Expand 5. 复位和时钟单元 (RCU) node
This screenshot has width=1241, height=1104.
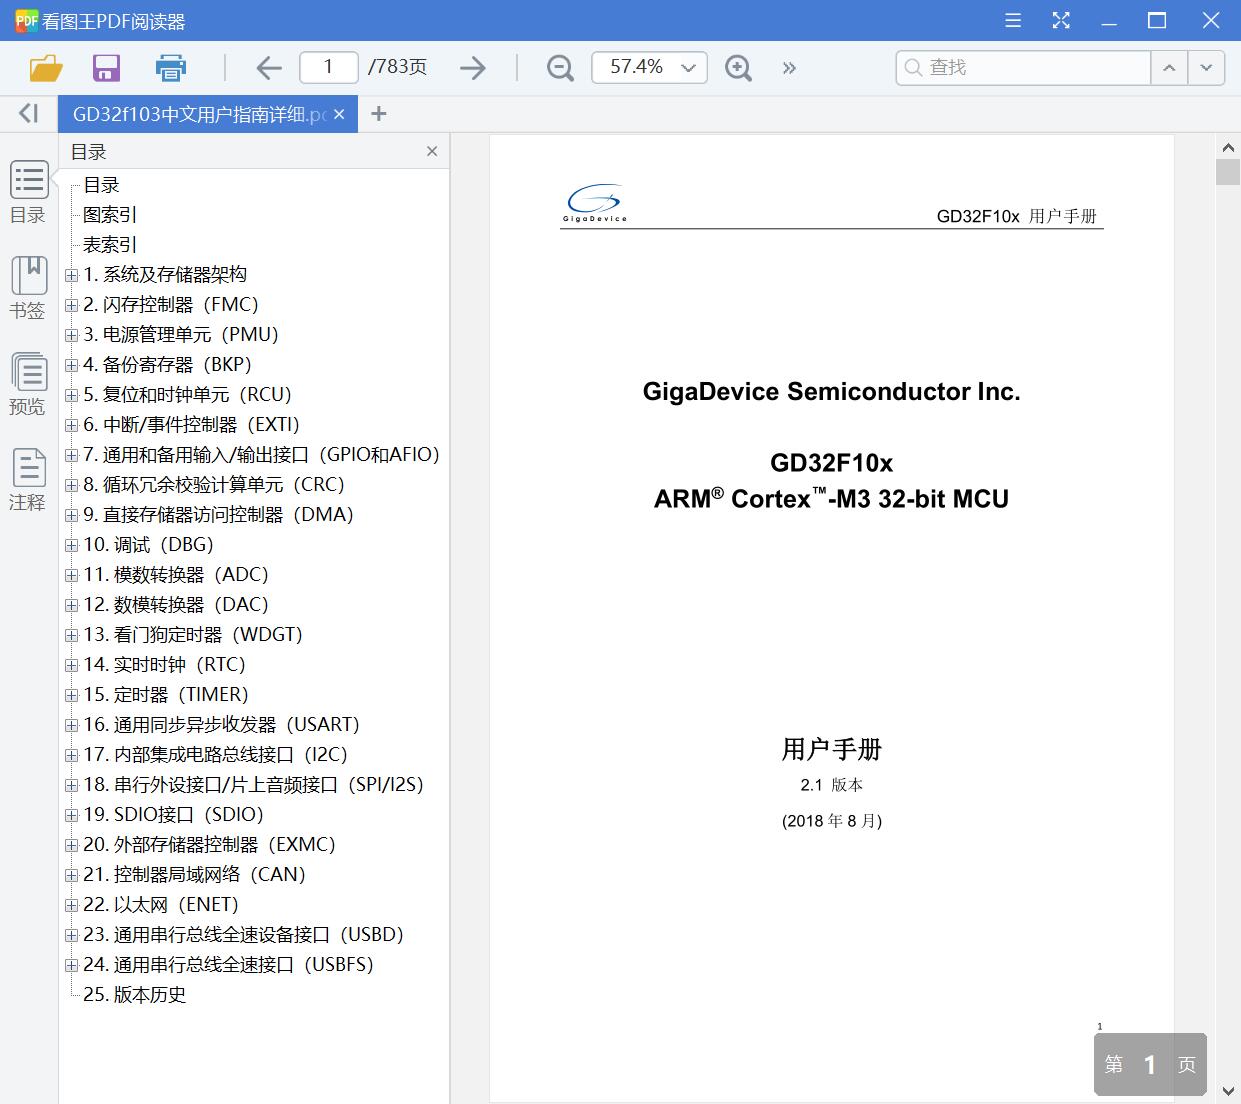coord(71,395)
